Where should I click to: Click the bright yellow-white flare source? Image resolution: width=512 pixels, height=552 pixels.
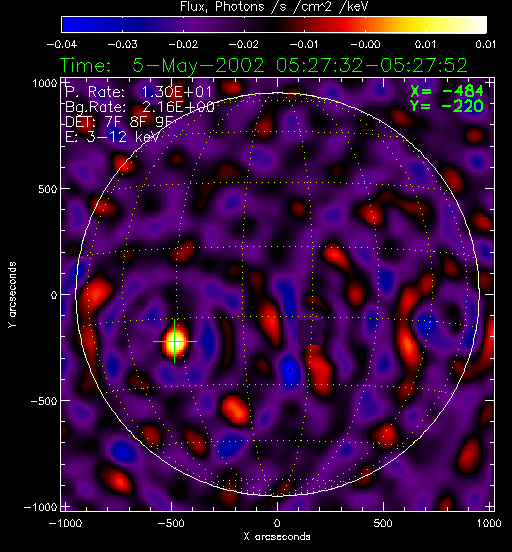click(175, 341)
